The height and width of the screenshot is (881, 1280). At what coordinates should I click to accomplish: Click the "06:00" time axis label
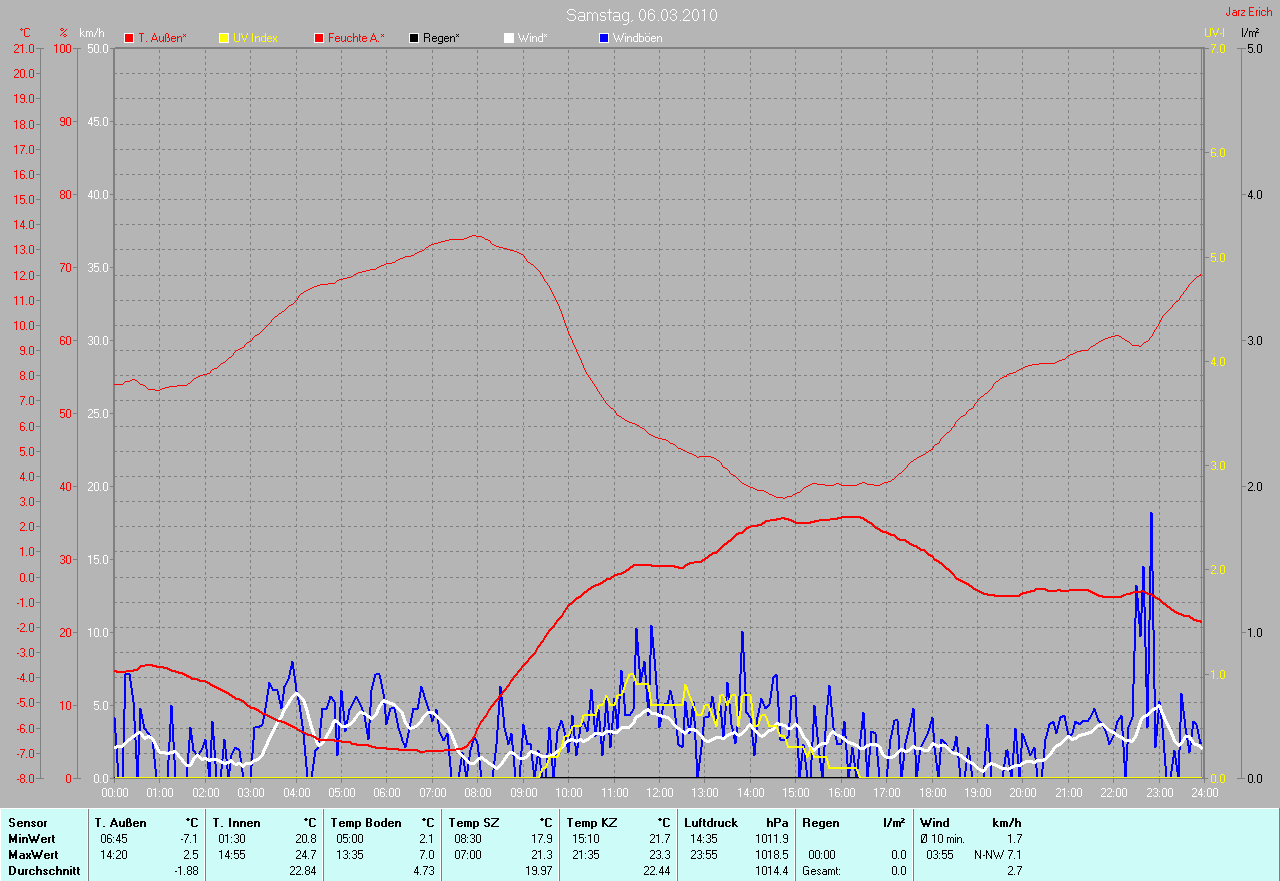(x=386, y=792)
